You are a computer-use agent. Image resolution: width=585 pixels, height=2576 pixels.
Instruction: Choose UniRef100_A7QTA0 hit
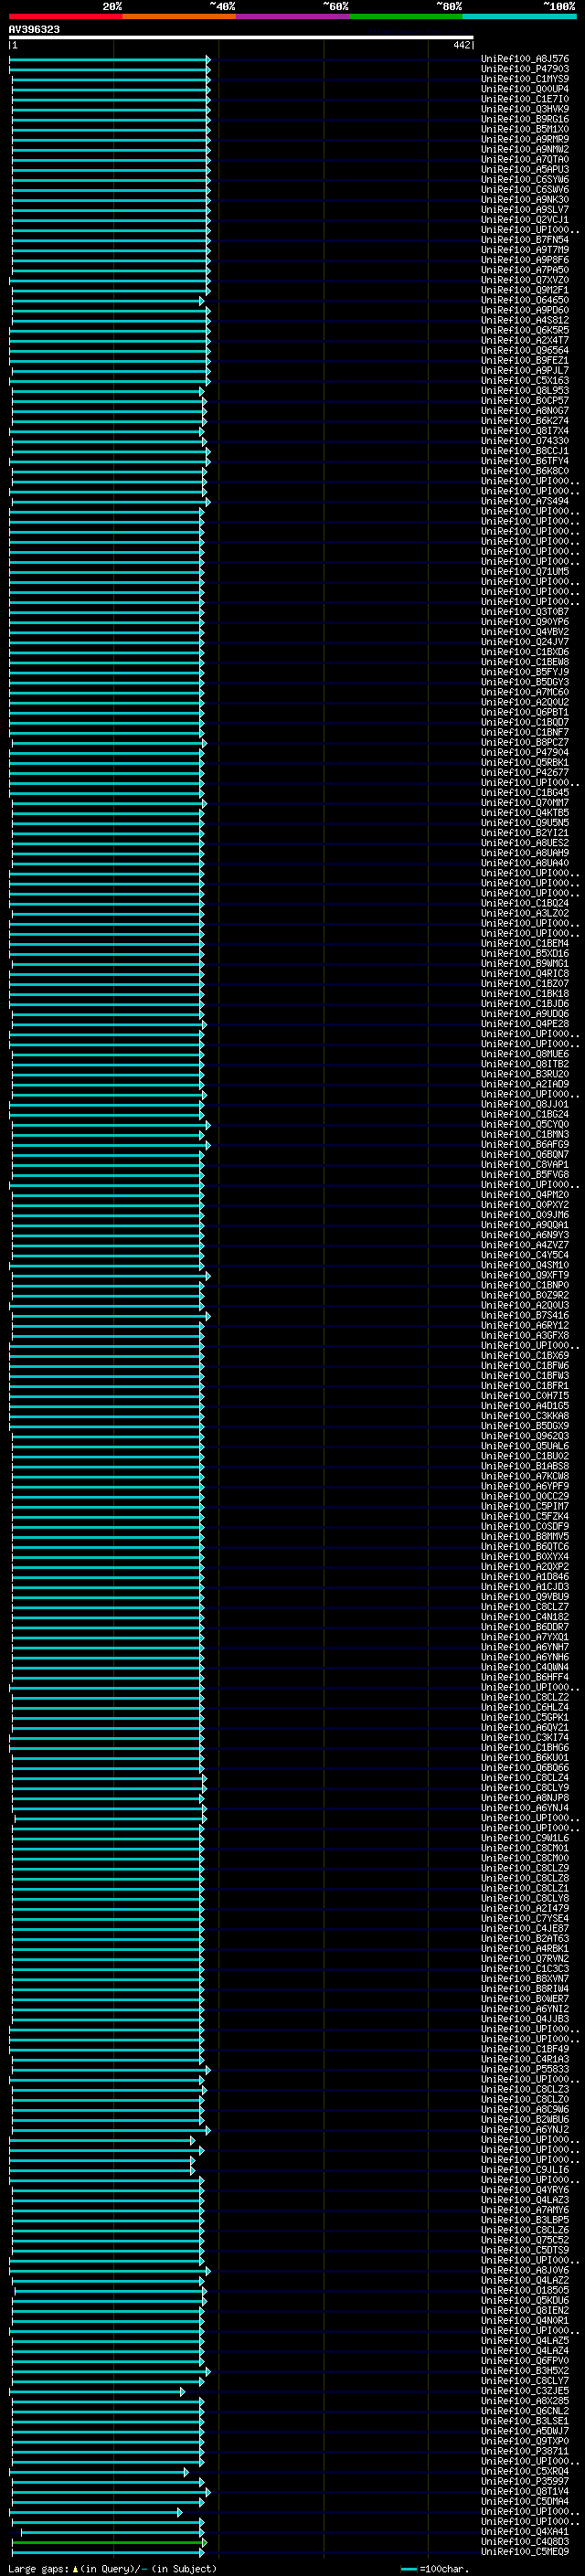[525, 159]
